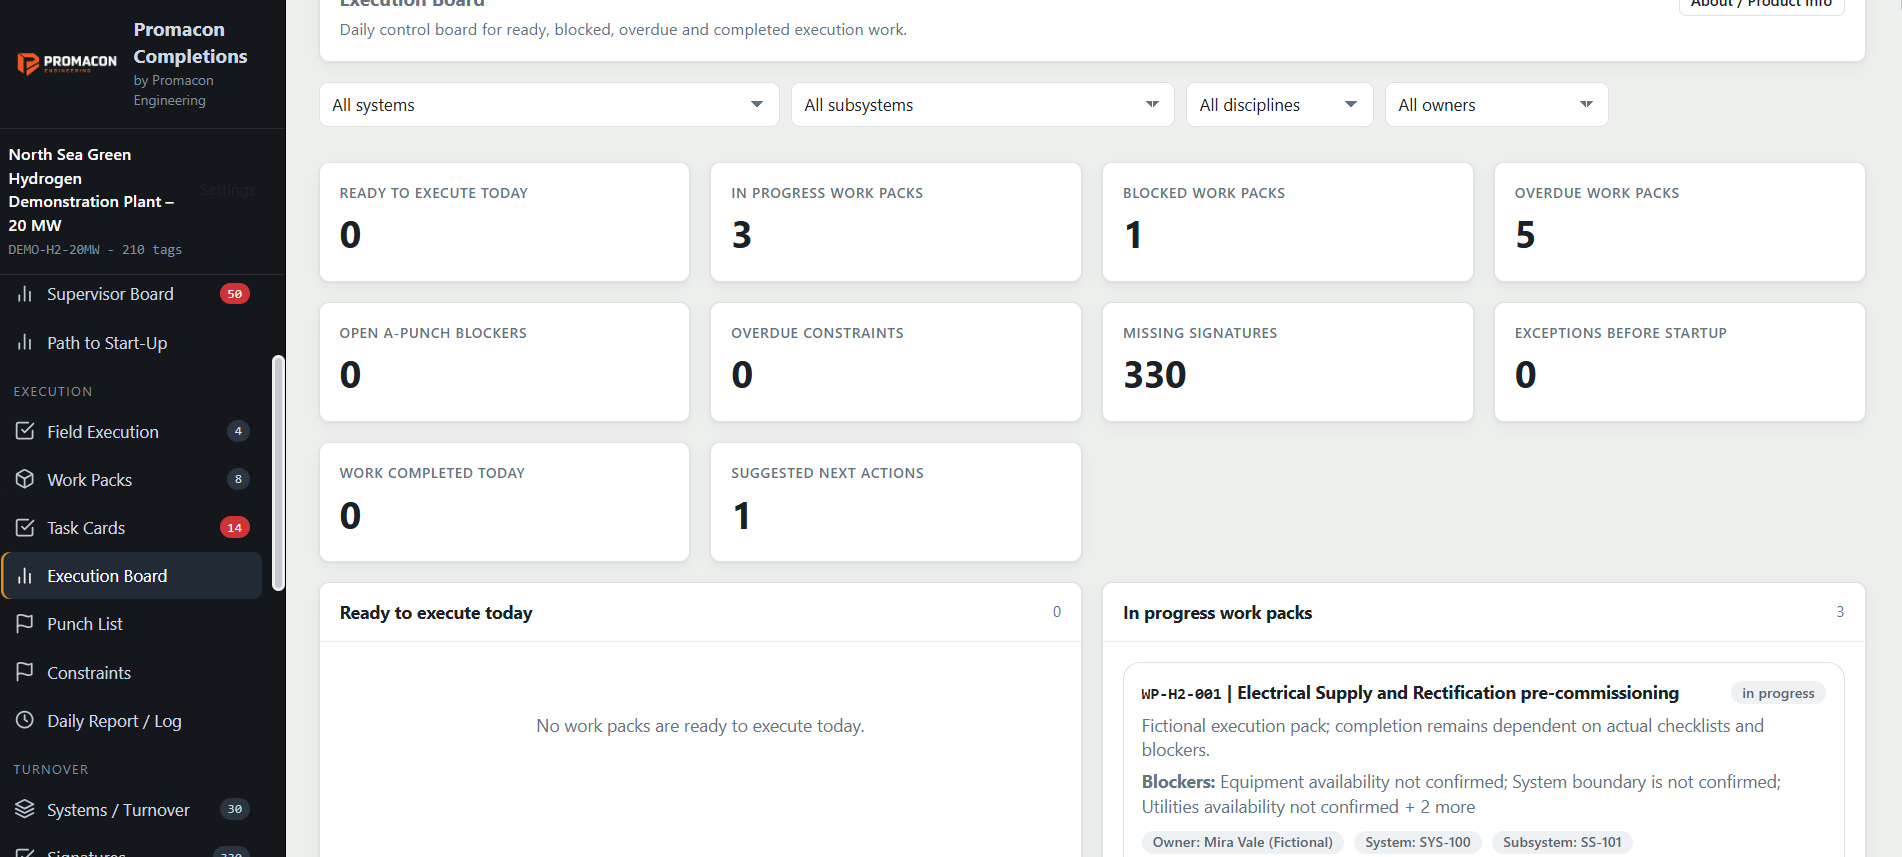Screen dimensions: 1902x857
Task: Click the red 50 badge on Supervisor Board
Action: pyautogui.click(x=235, y=294)
